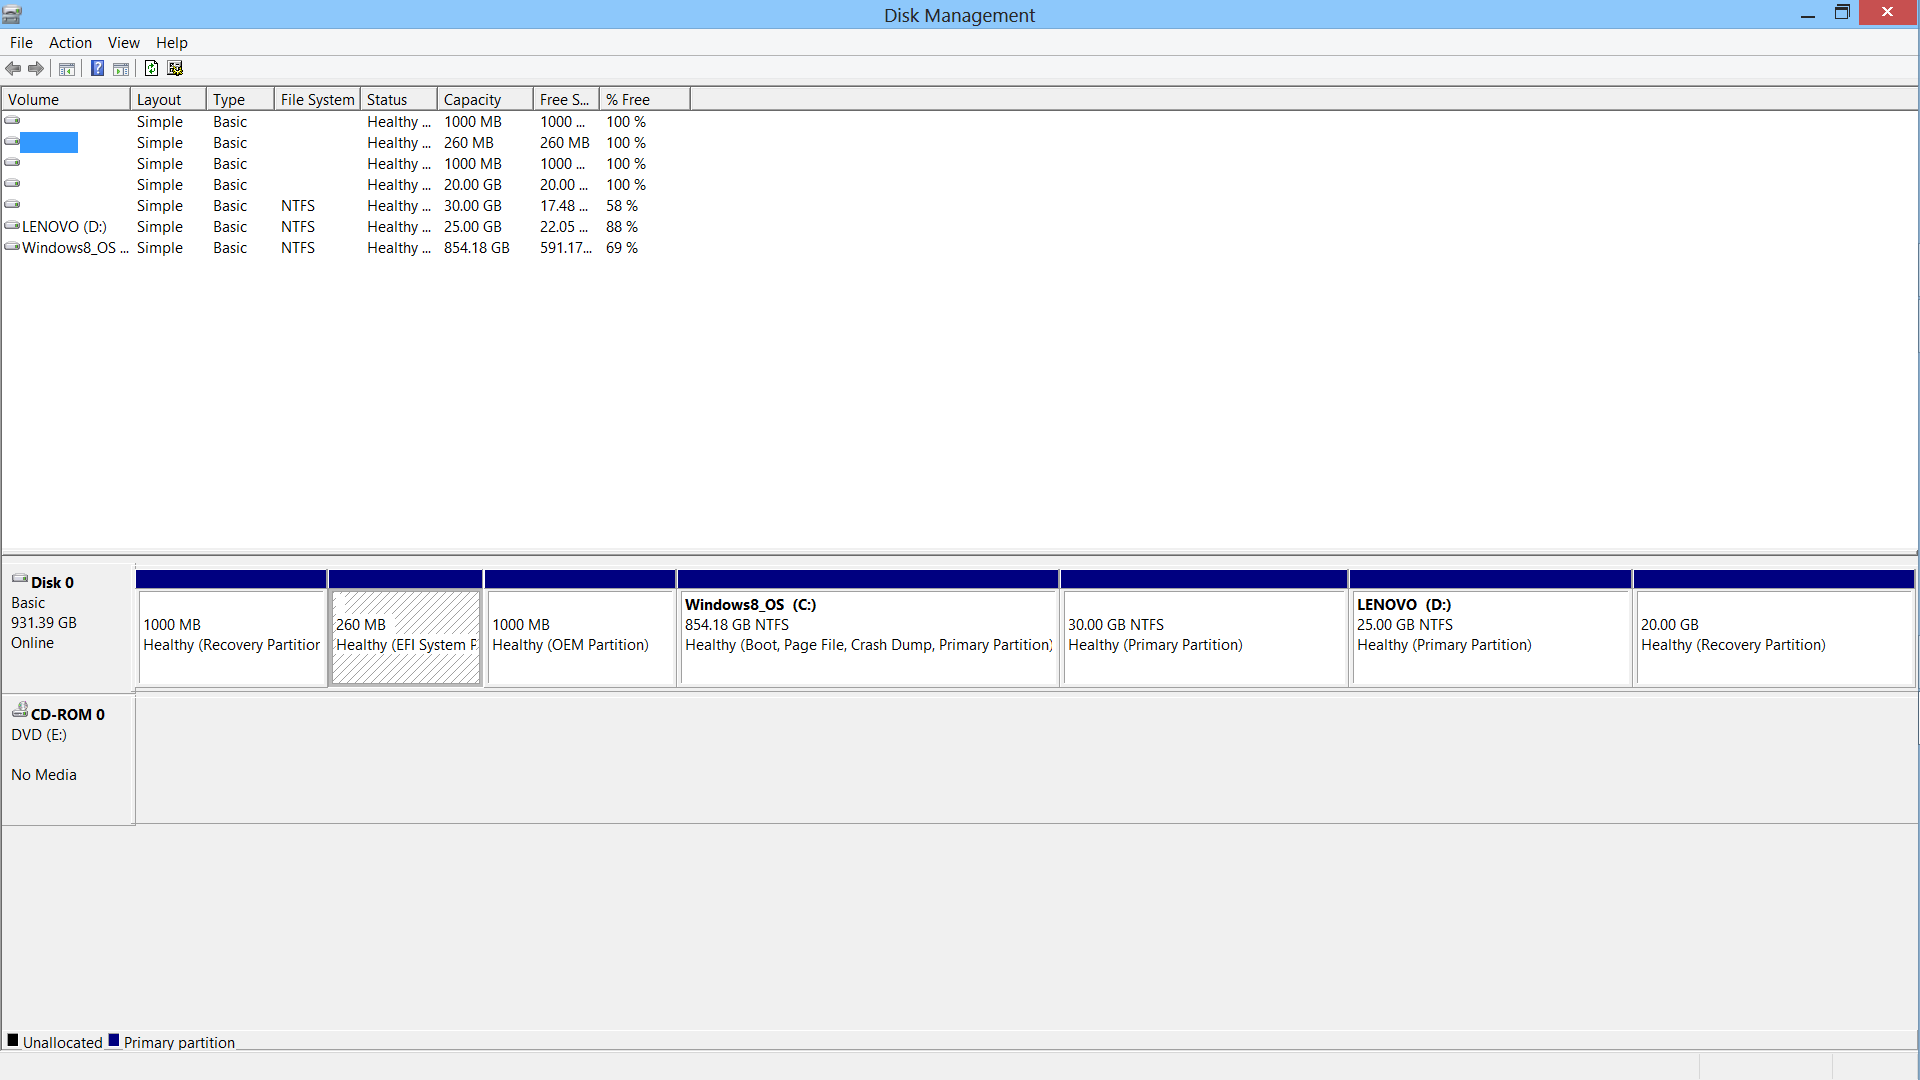Open the File menu

pyautogui.click(x=21, y=43)
